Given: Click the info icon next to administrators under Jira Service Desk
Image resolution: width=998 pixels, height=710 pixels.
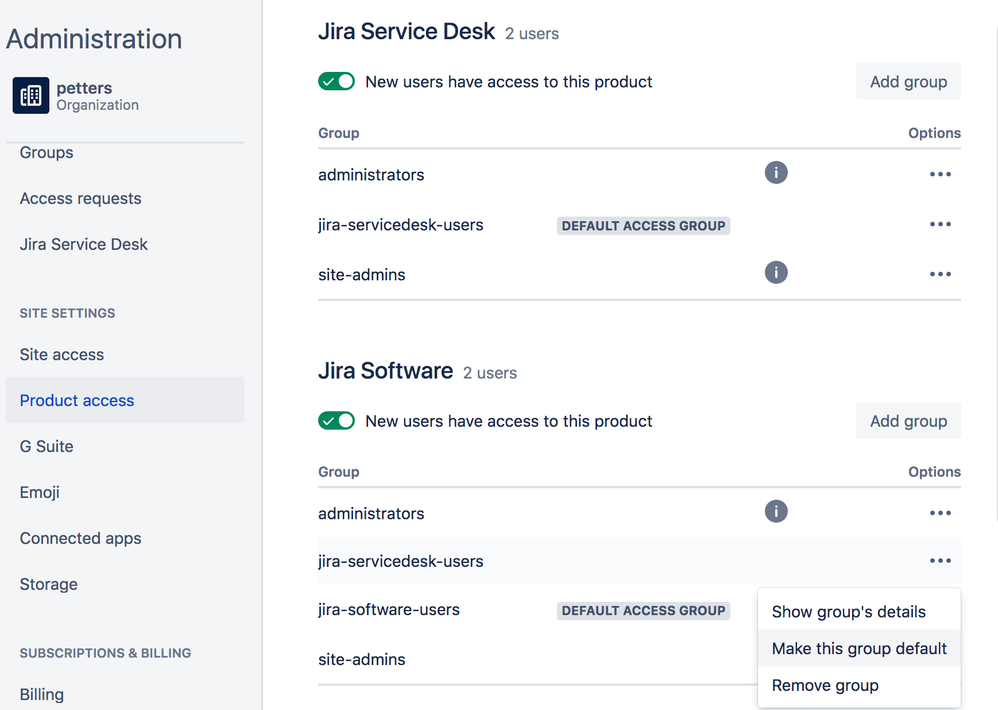Looking at the screenshot, I should pos(776,172).
